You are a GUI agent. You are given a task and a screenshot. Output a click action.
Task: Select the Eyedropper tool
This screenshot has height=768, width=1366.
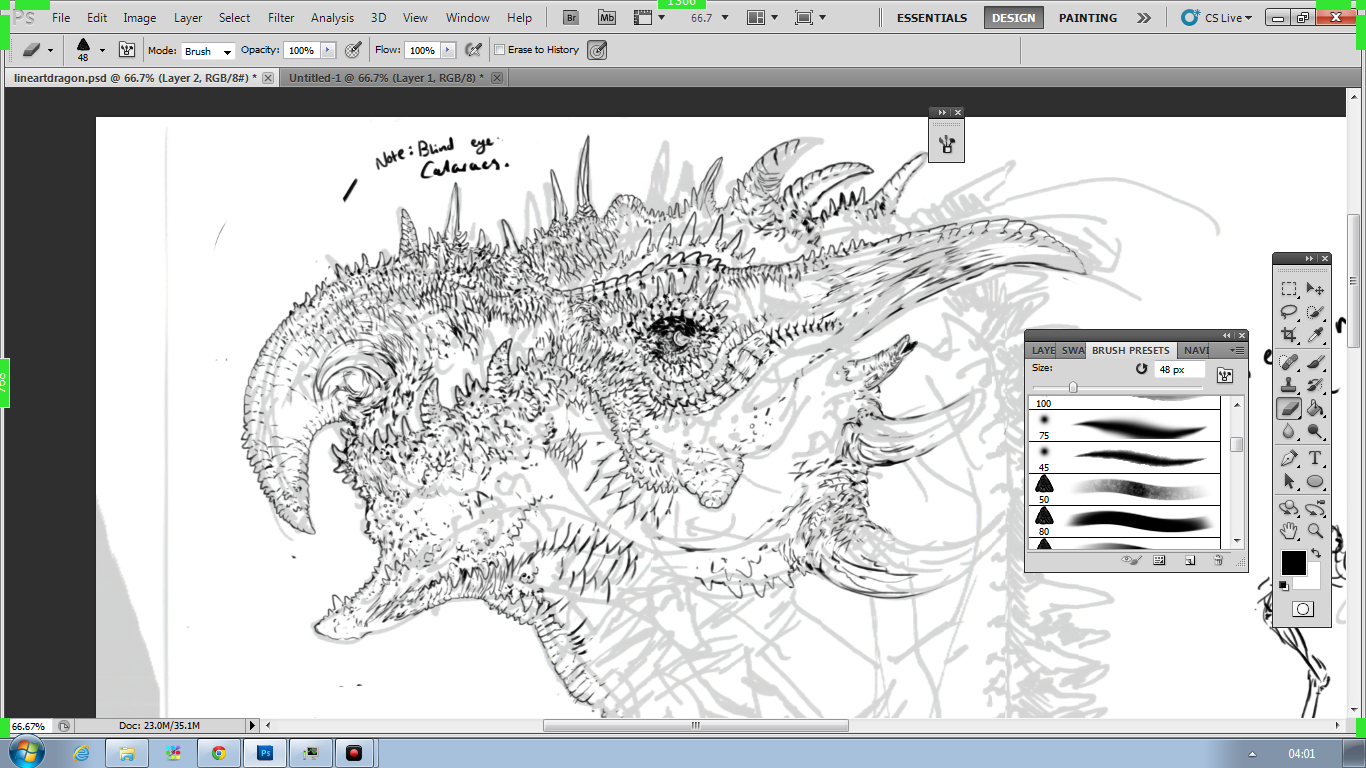pyautogui.click(x=1315, y=336)
